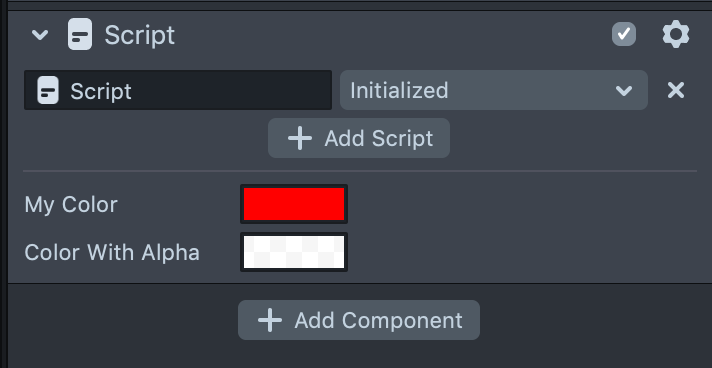Image resolution: width=712 pixels, height=368 pixels.
Task: Select the Script asset name field
Action: (x=178, y=90)
